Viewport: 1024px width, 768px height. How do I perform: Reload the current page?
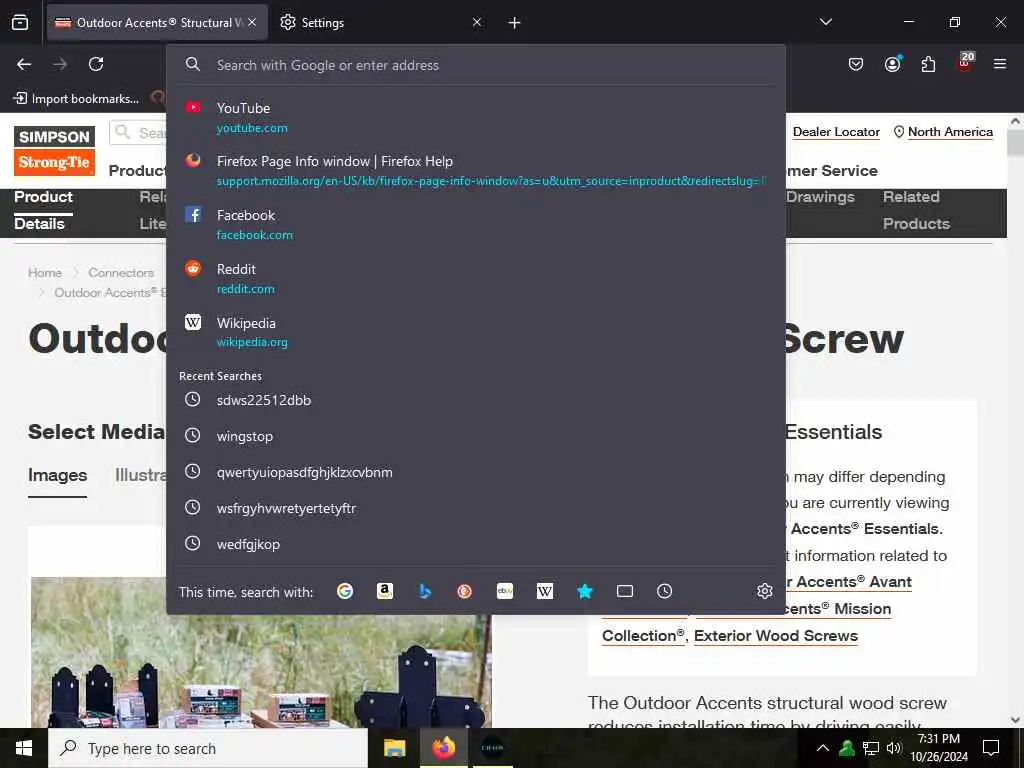(96, 64)
